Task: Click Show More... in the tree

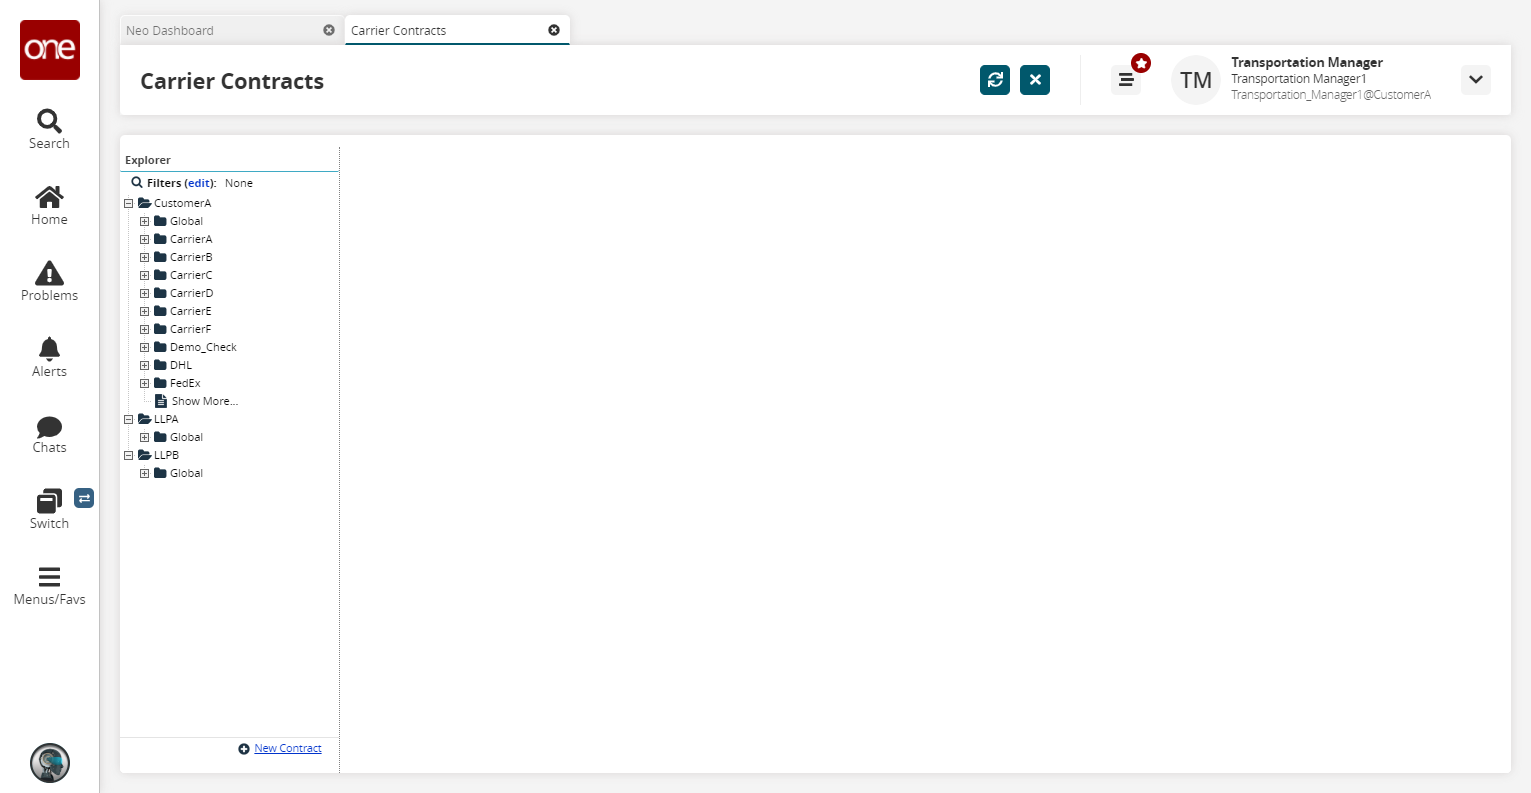Action: click(205, 401)
